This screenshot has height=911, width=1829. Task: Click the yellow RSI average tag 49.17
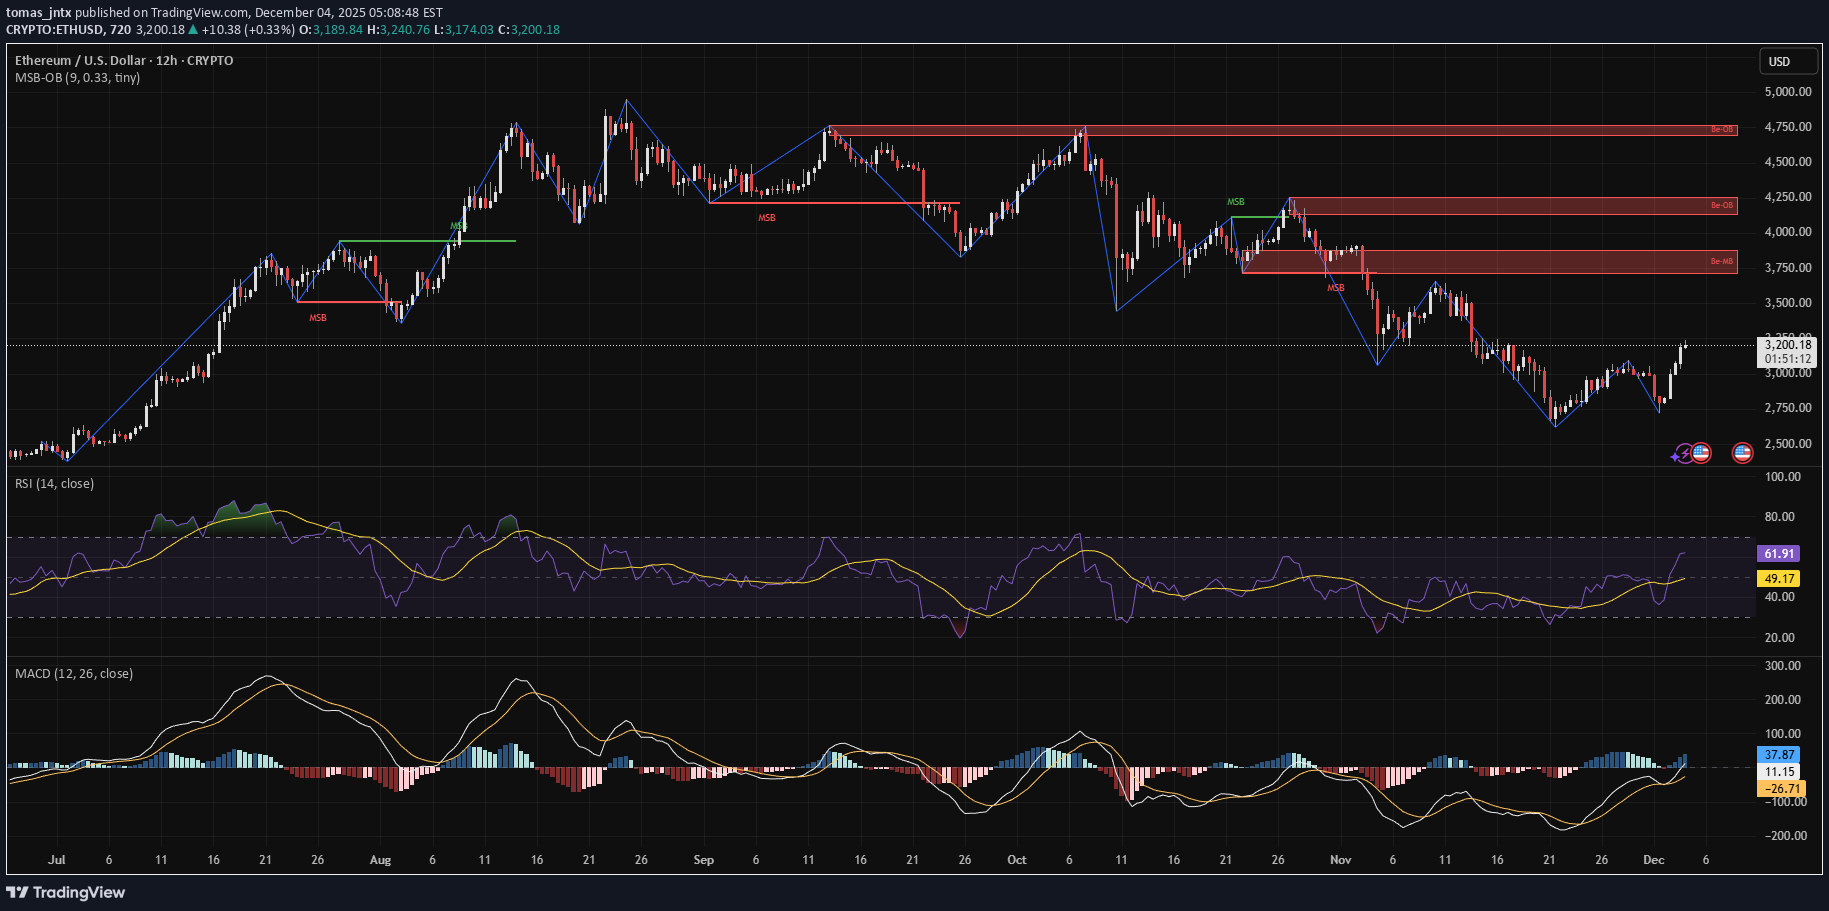(1778, 579)
